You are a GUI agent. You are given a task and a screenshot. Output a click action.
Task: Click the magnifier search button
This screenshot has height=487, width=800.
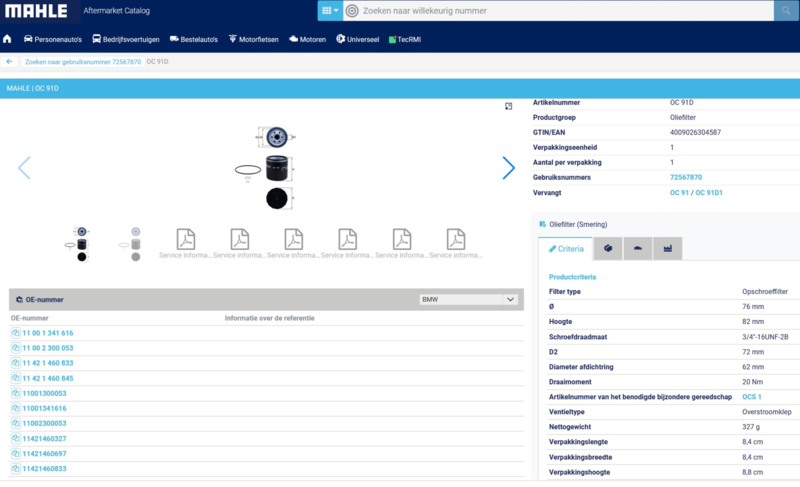pyautogui.click(x=786, y=11)
